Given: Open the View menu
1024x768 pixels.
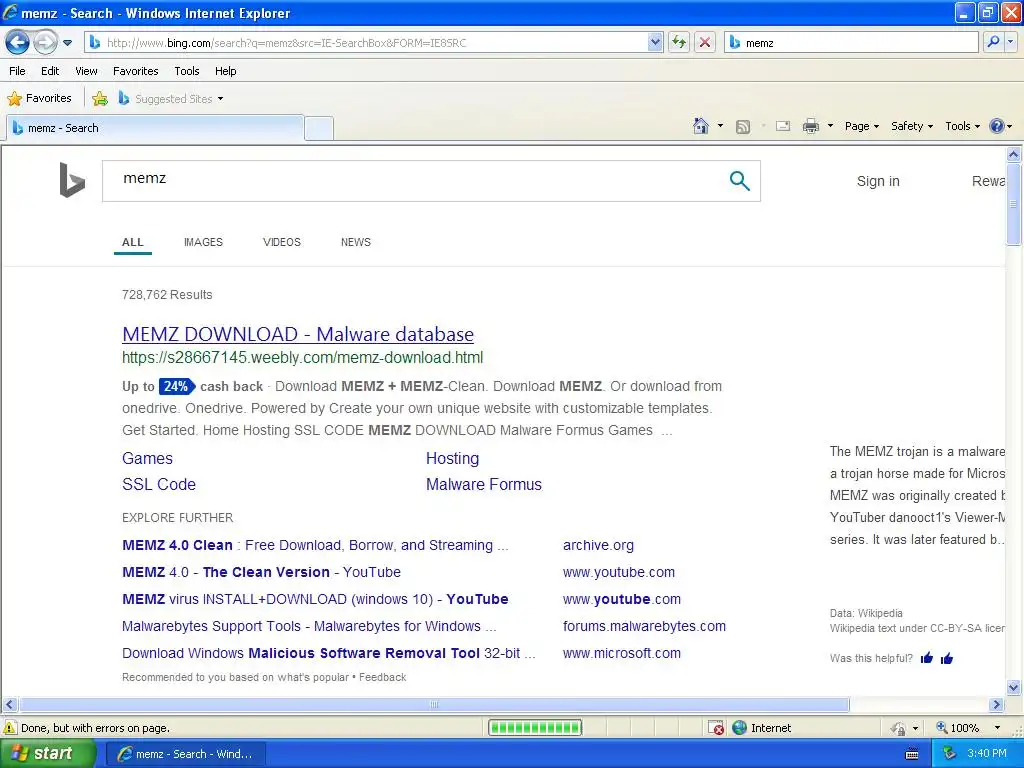Looking at the screenshot, I should [x=86, y=71].
